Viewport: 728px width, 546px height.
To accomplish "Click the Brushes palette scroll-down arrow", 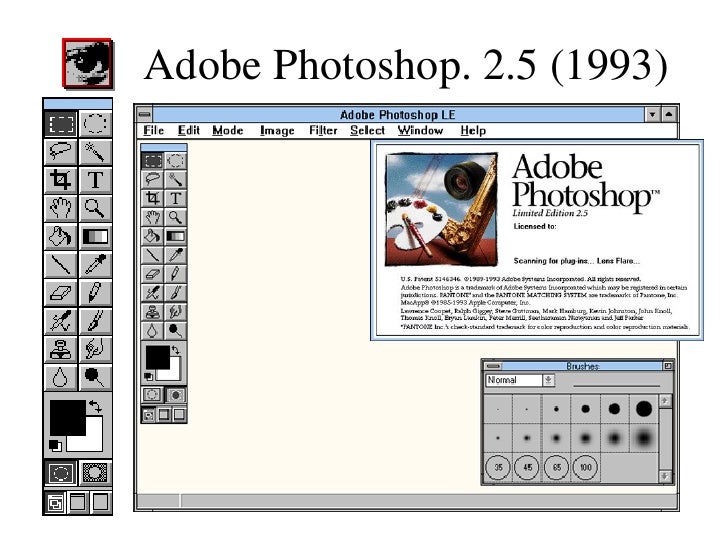I will point(665,476).
